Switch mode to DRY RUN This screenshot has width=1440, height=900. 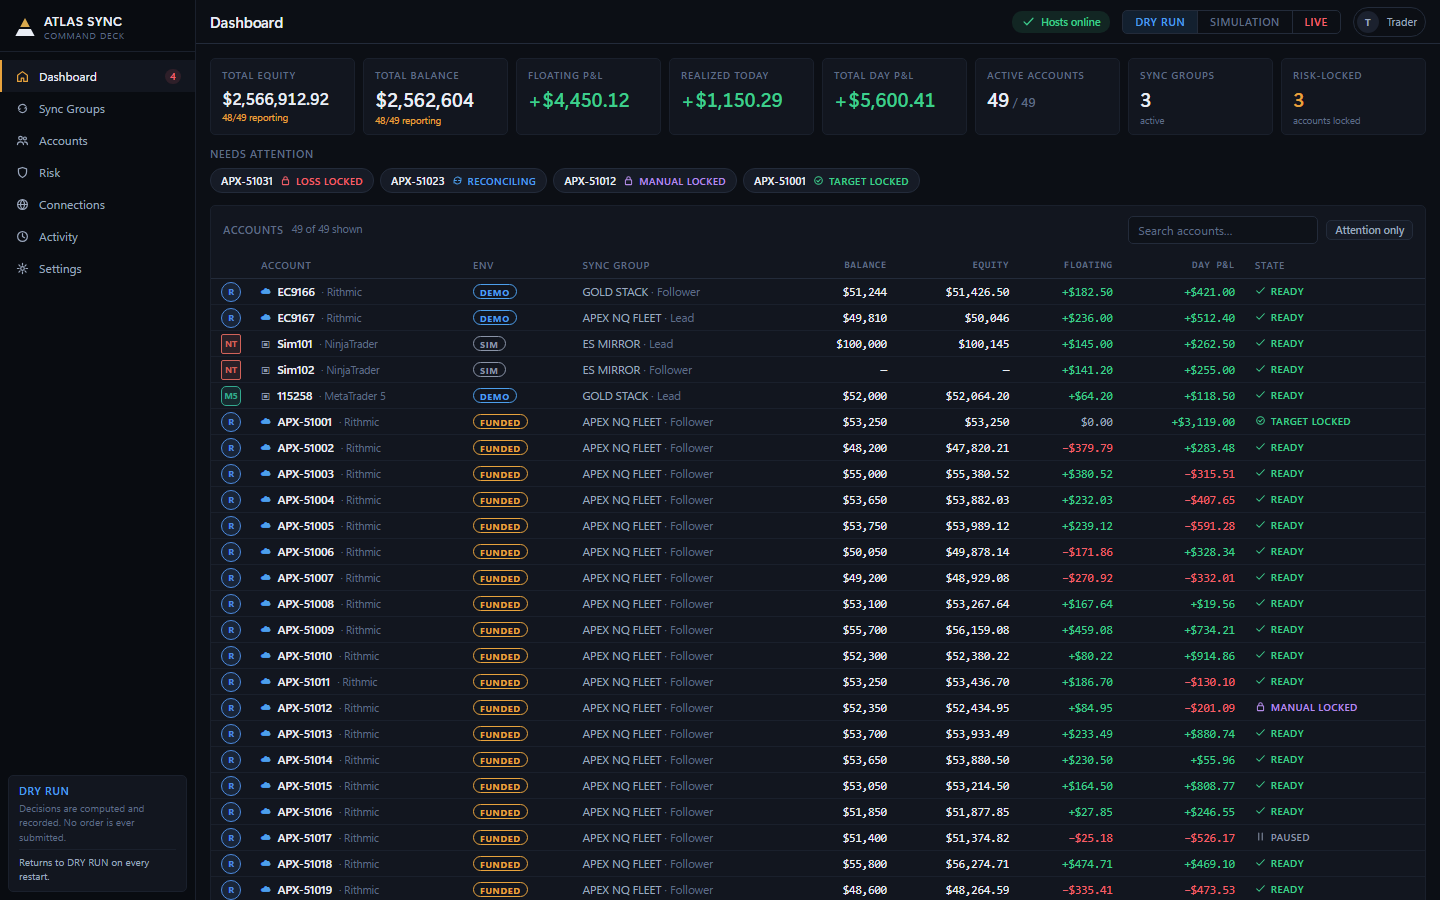point(1160,22)
